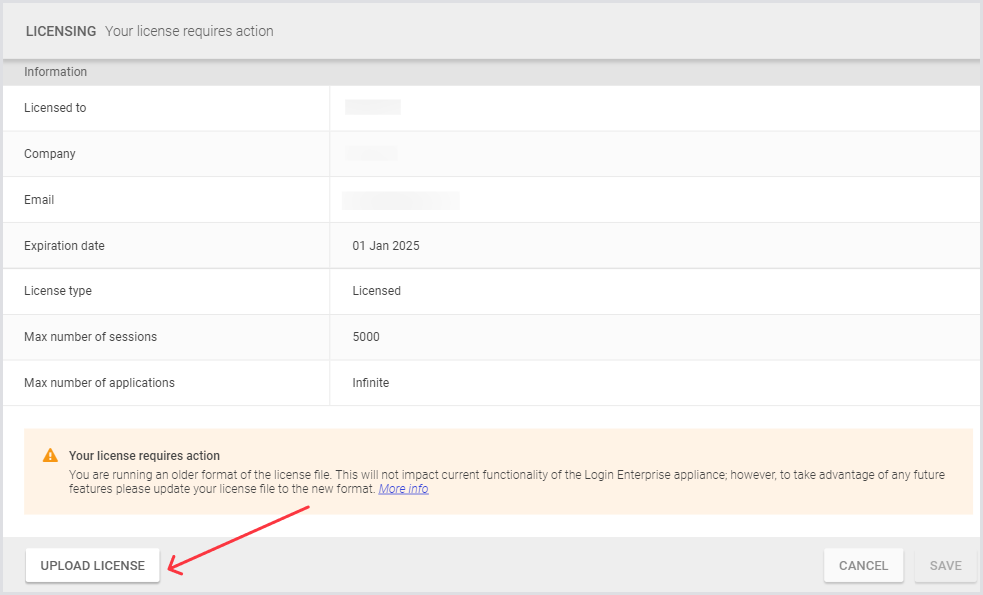
Task: Click the UPLOAD LICENSE button
Action: coord(92,565)
